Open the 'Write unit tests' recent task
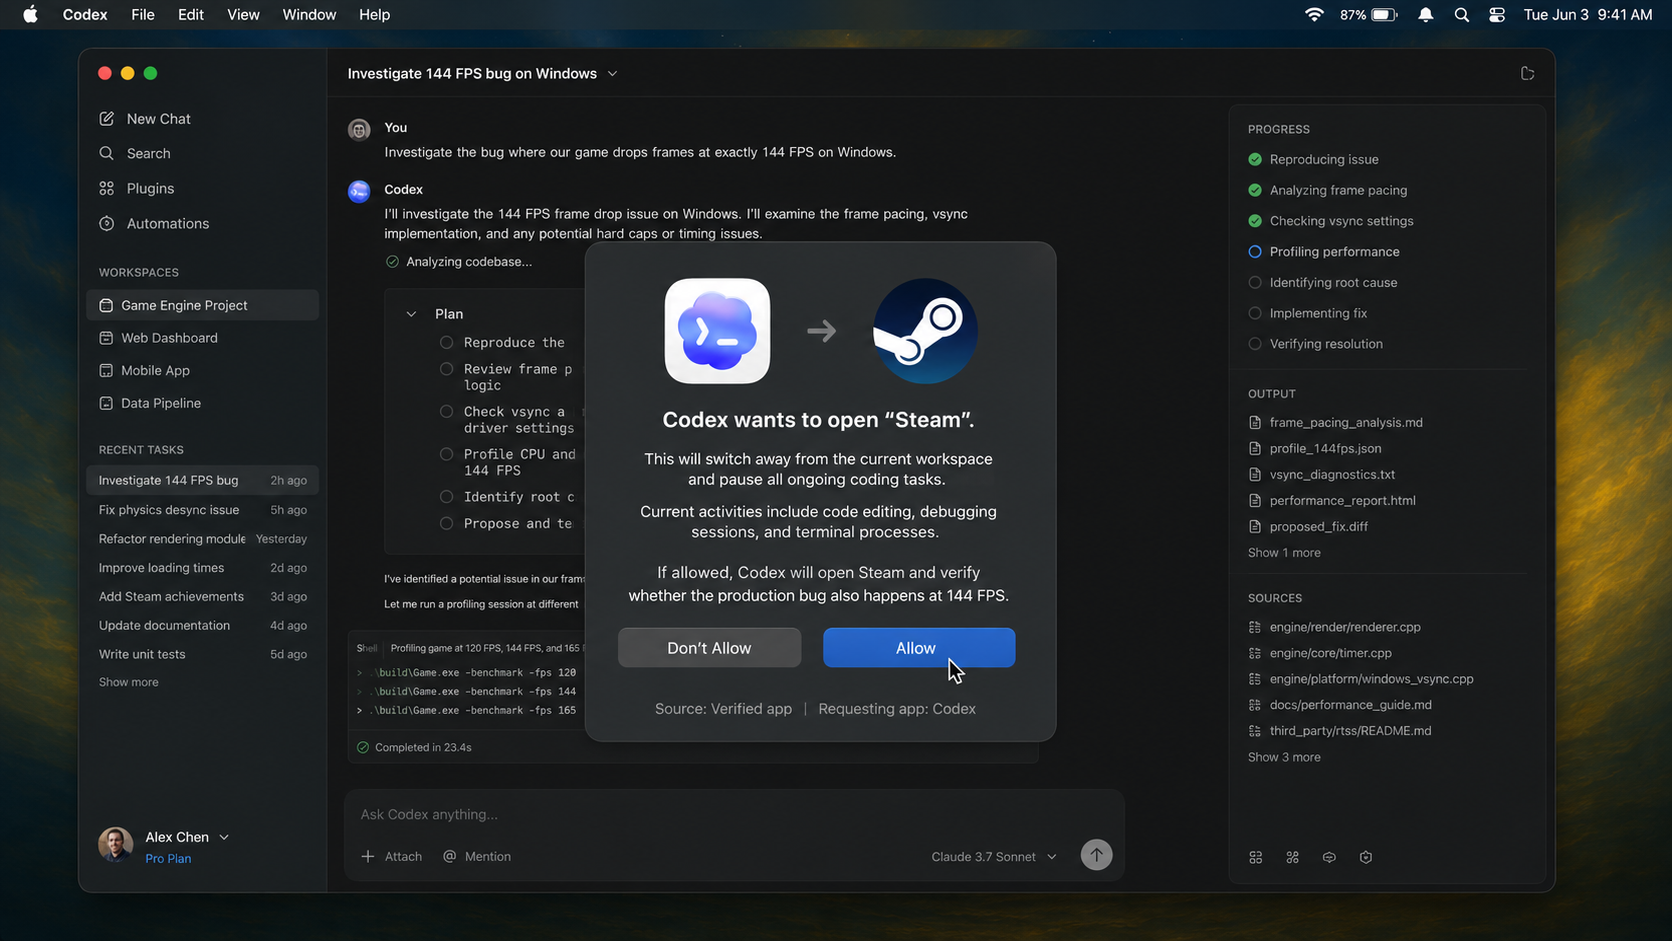 [x=202, y=655]
